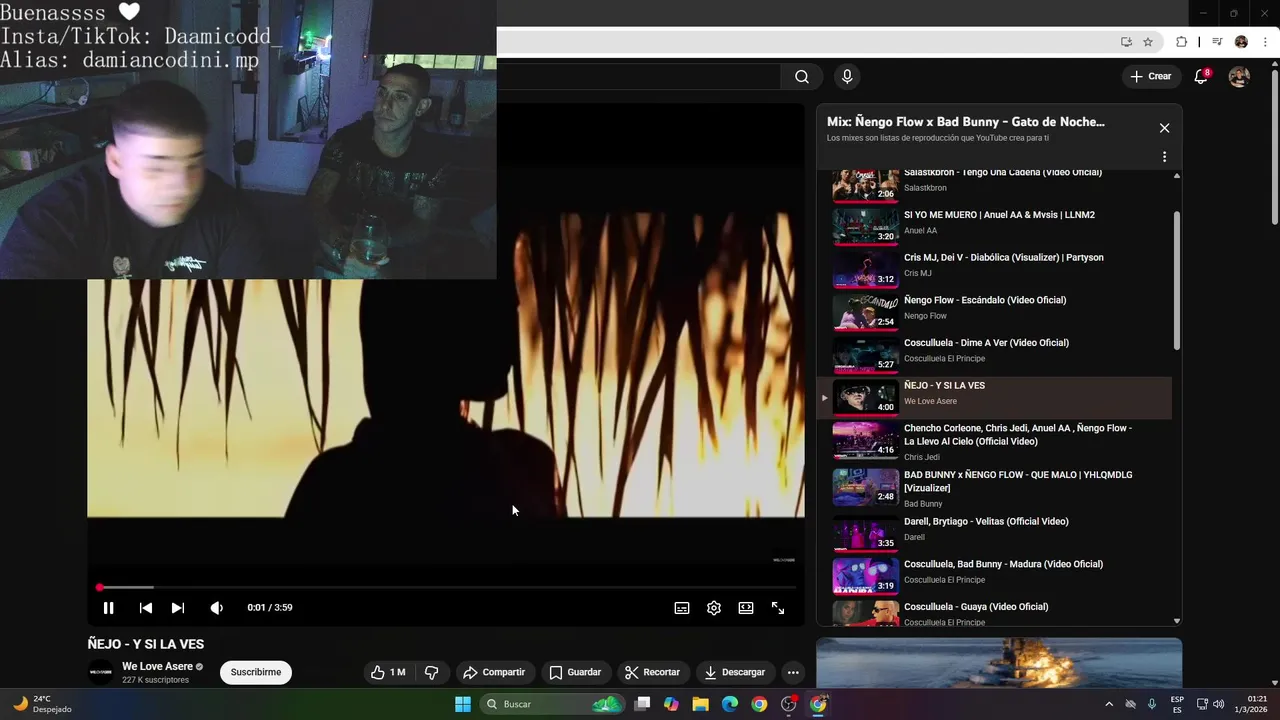This screenshot has width=1280, height=720.
Task: Open Task View on the taskbar
Action: (643, 704)
